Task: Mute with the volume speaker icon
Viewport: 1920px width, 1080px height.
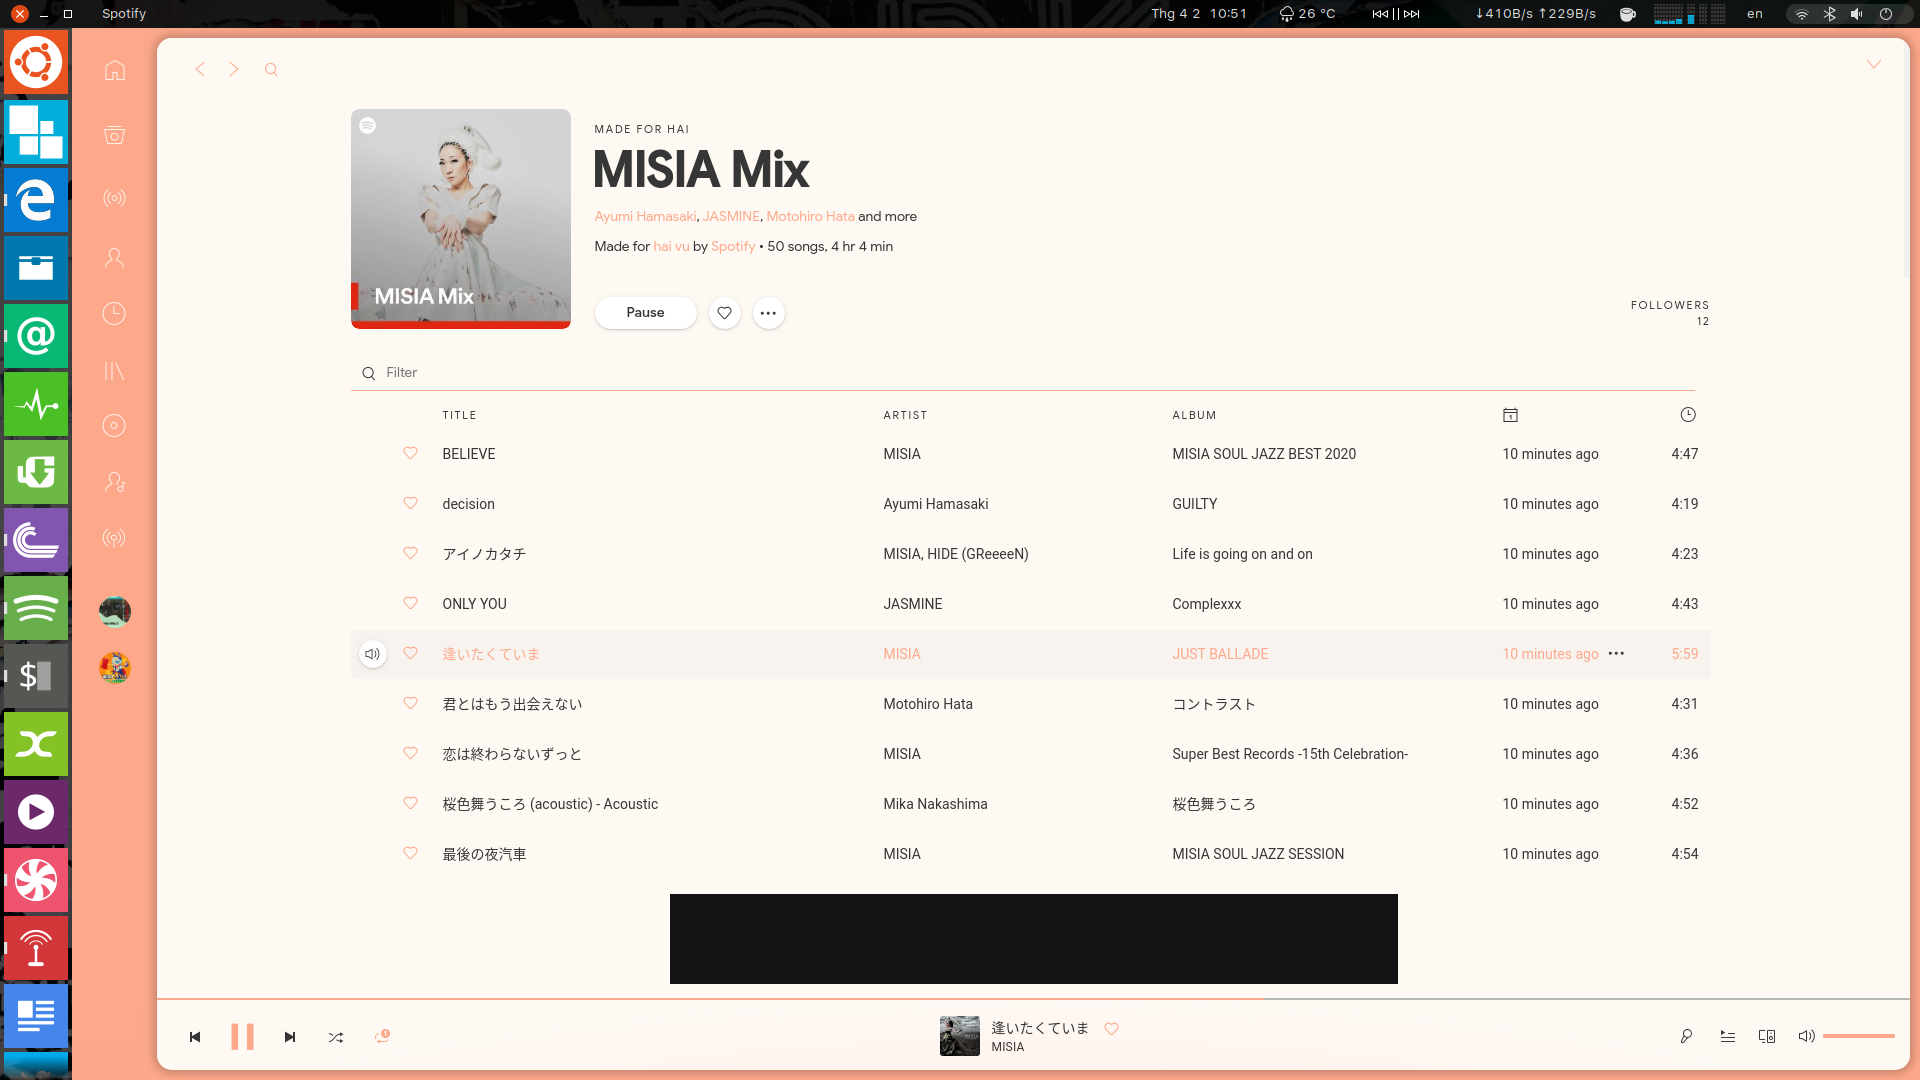Action: [1806, 1037]
